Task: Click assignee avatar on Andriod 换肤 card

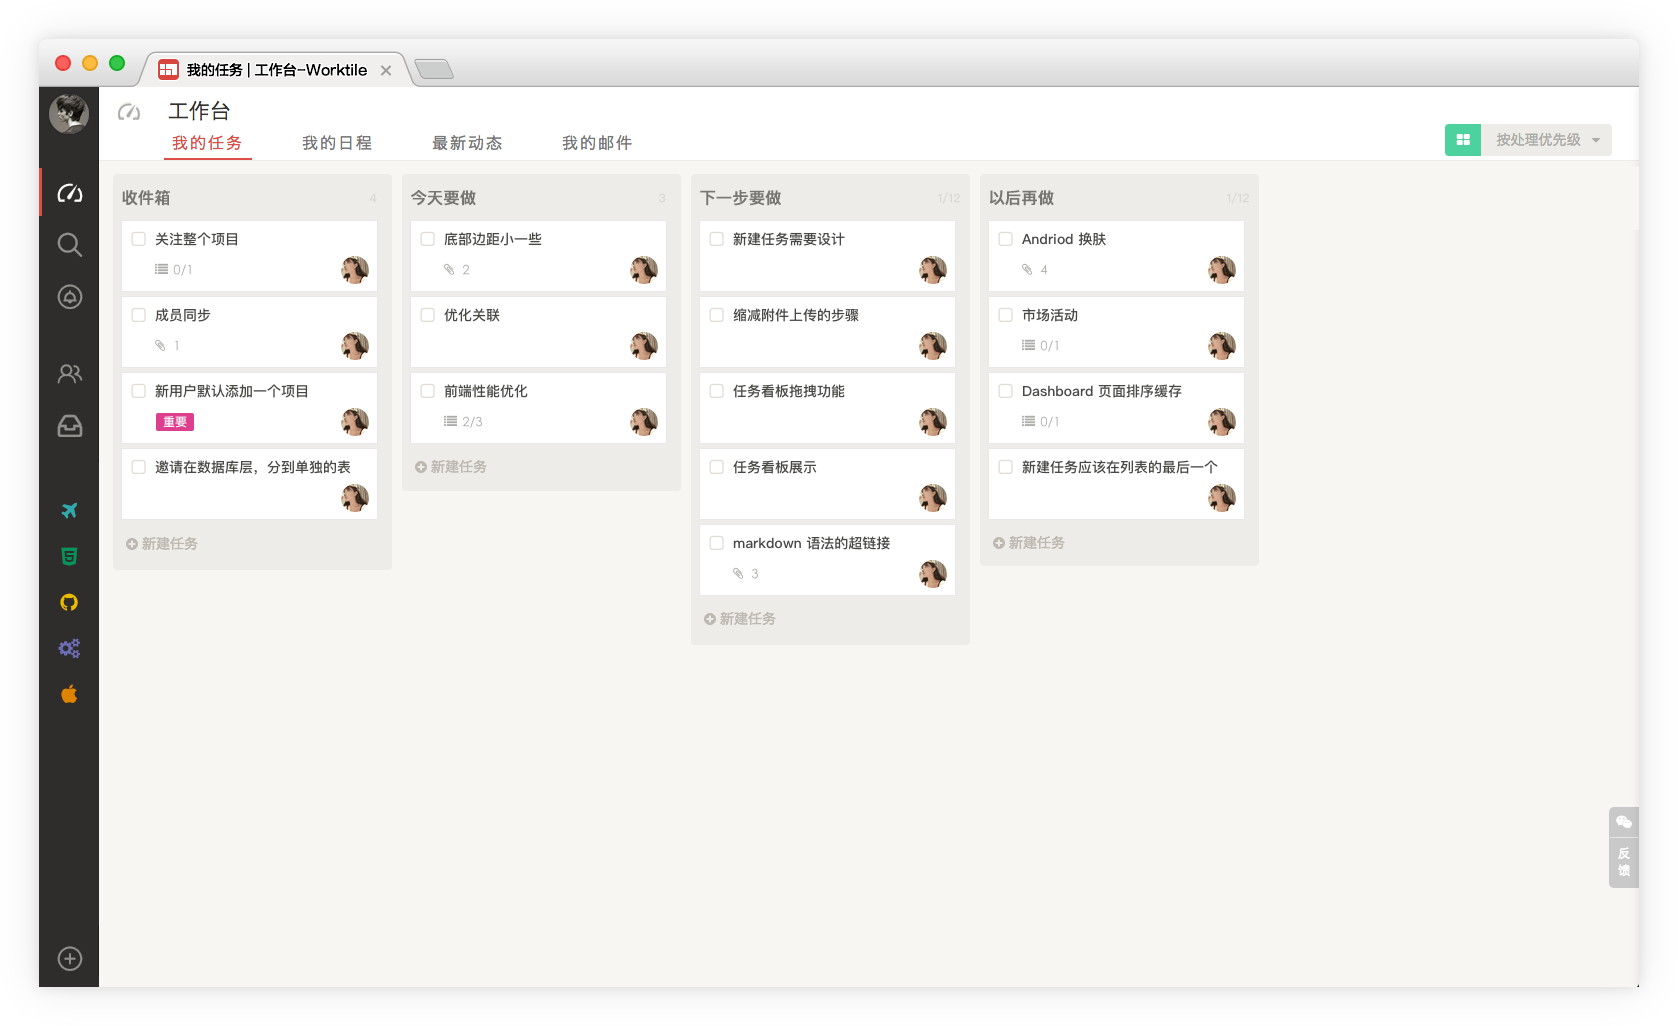Action: (x=1222, y=270)
